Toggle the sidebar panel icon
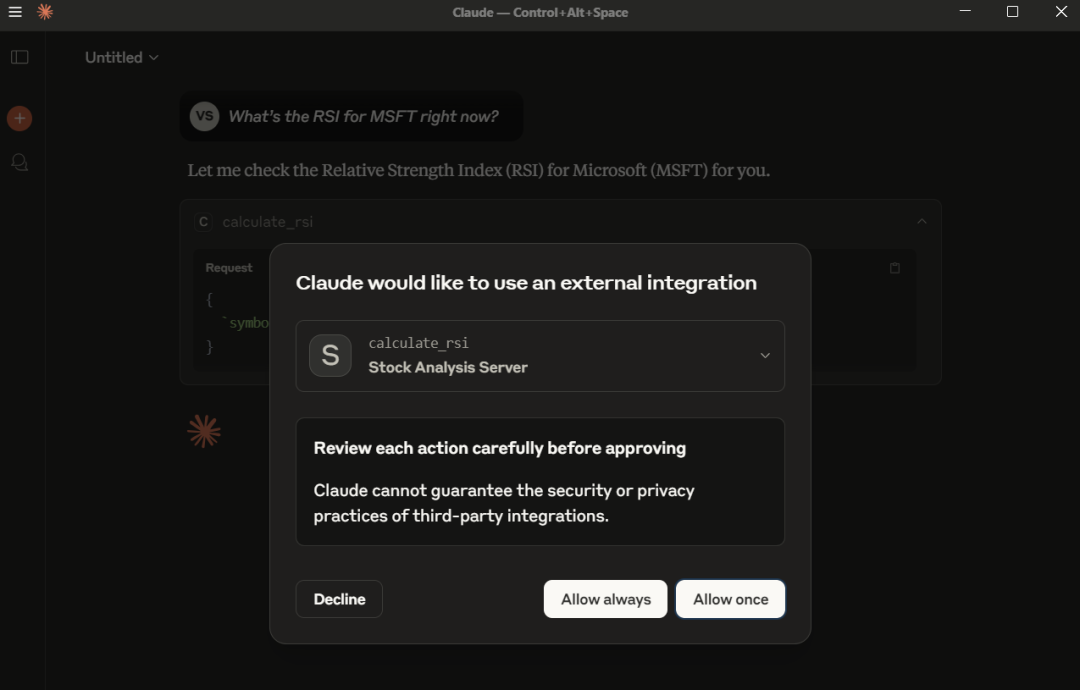The image size is (1080, 690). [20, 57]
